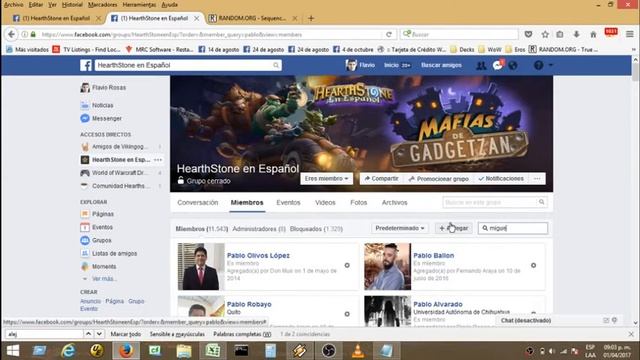
Task: Click Messenger icon in left sidebar
Action: tap(85, 118)
